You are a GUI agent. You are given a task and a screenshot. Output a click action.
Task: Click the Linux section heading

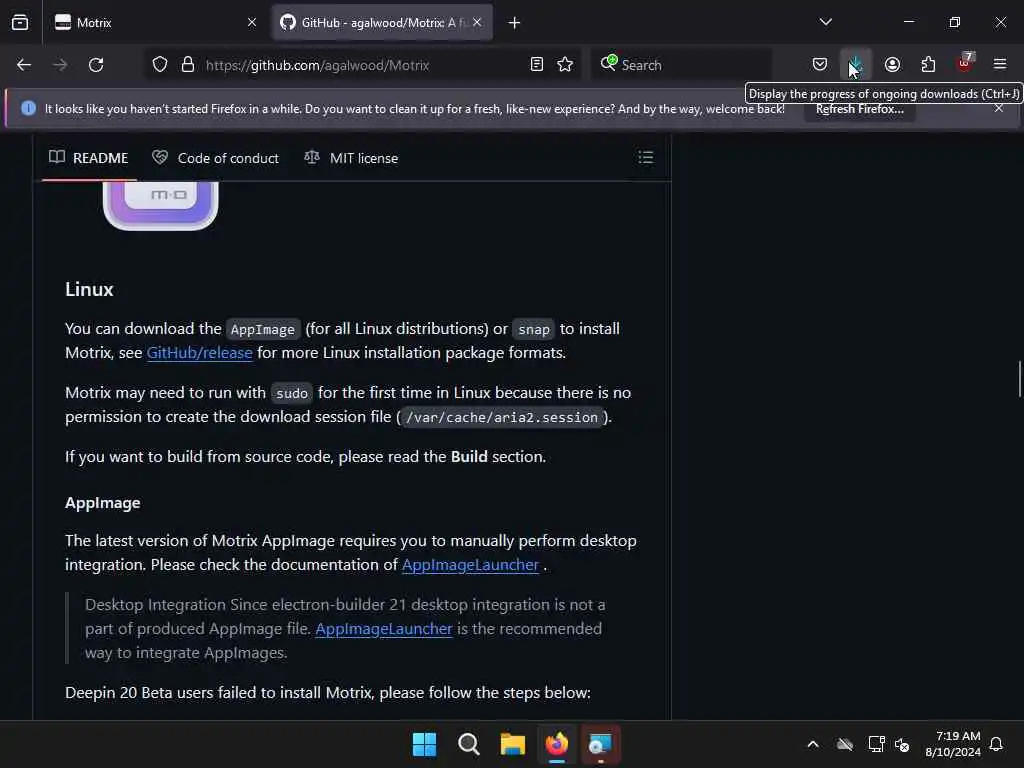tap(89, 289)
